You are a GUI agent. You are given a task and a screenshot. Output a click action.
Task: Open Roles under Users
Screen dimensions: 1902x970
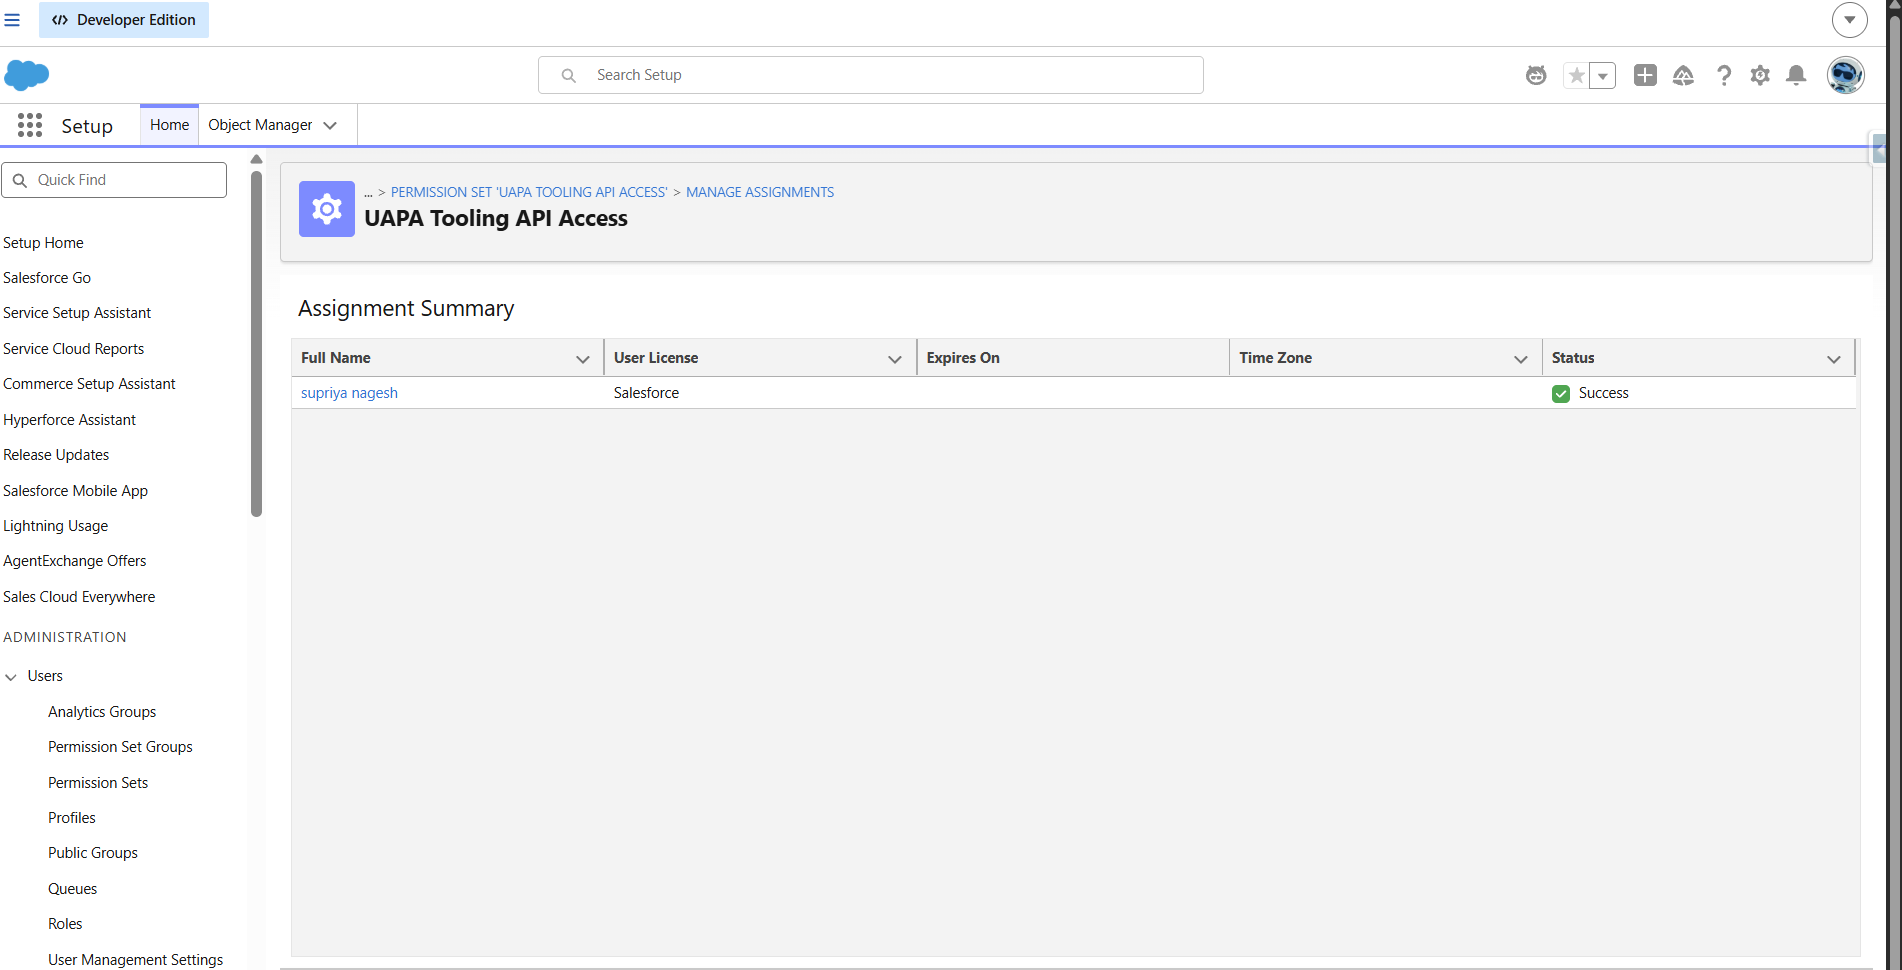tap(65, 924)
